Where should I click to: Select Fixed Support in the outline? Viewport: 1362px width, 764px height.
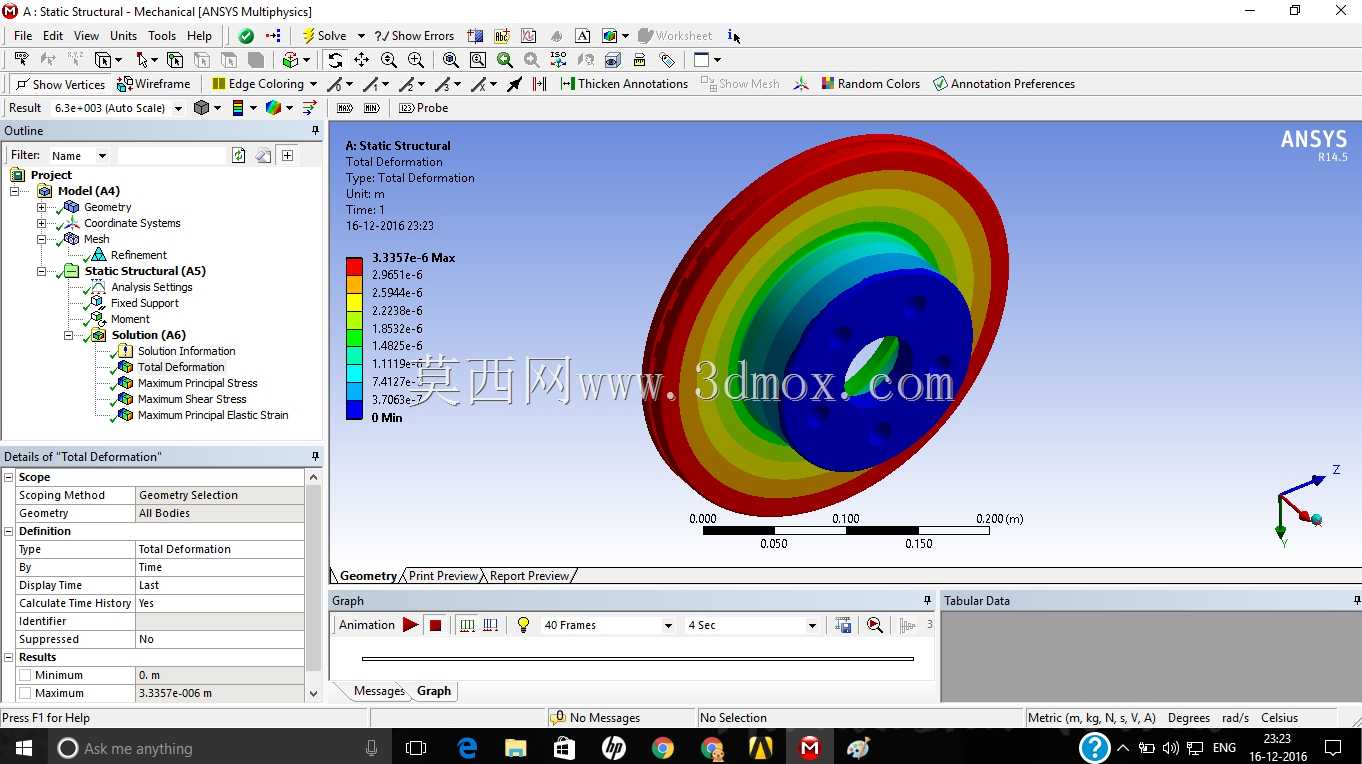click(145, 303)
